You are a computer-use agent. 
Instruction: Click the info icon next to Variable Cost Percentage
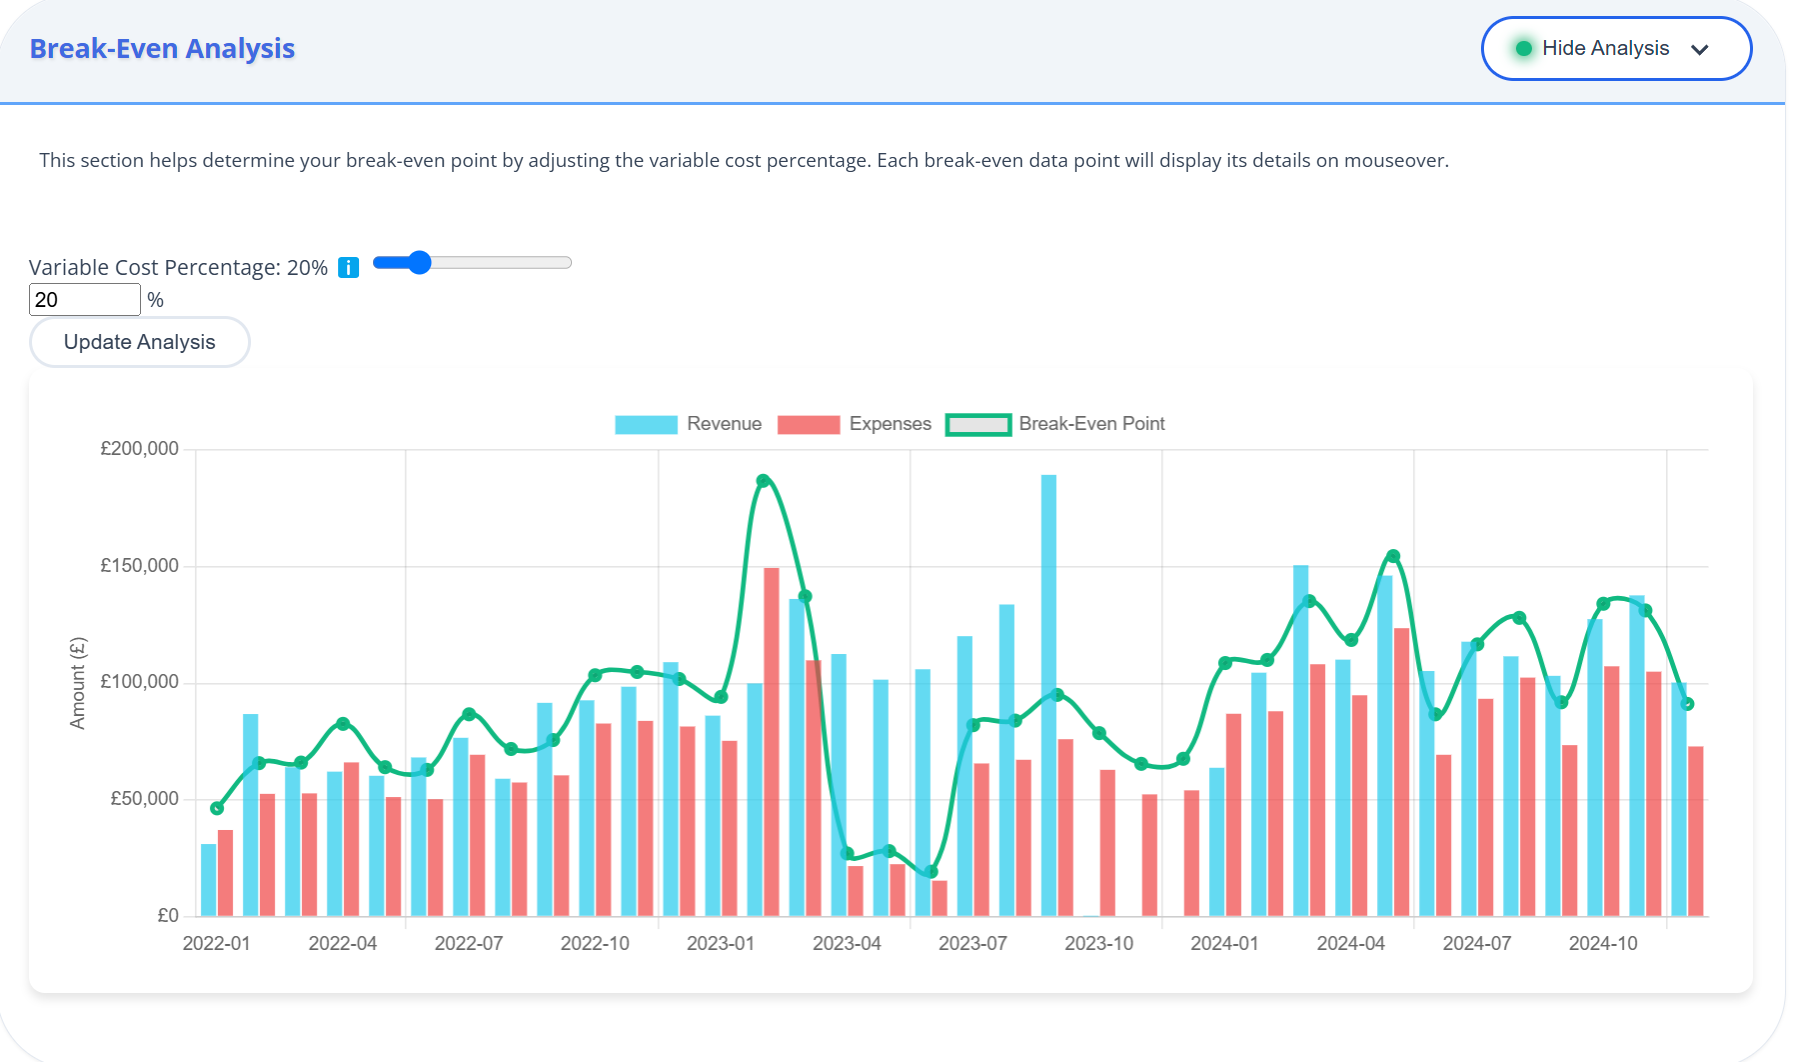[x=348, y=267]
